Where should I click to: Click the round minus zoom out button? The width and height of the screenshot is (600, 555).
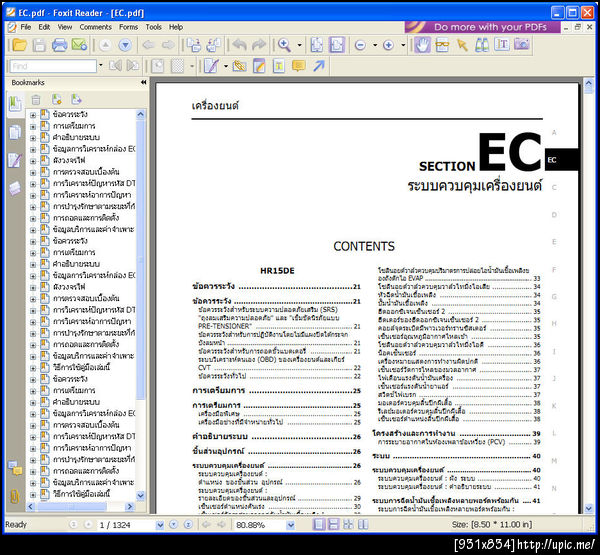[360, 45]
